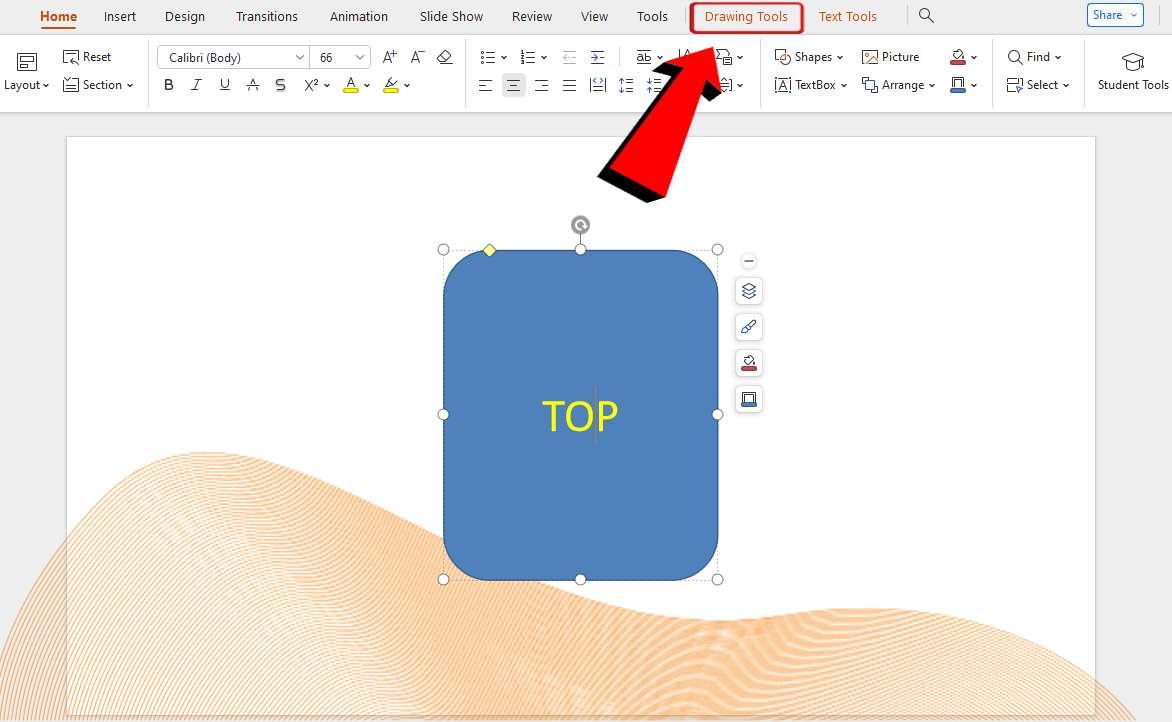This screenshot has height=722, width=1172.
Task: Open the font name dropdown
Action: [x=232, y=57]
